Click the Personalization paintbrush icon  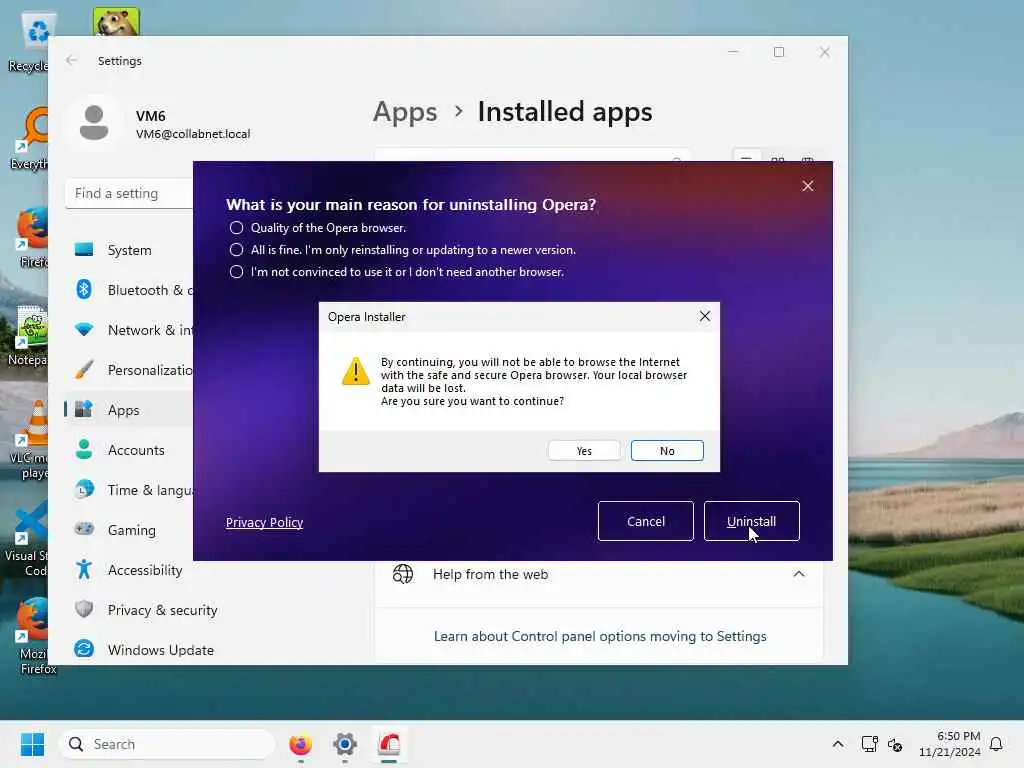tap(84, 370)
